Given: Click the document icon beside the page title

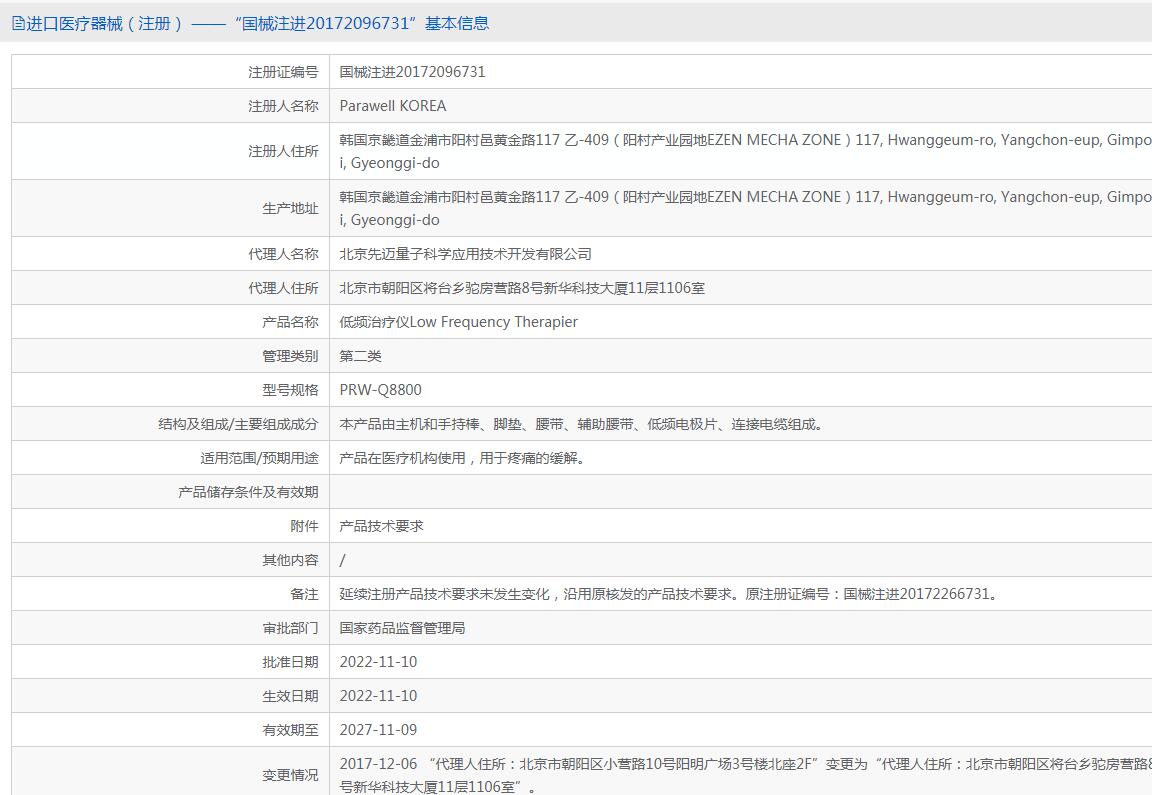Looking at the screenshot, I should 18,24.
